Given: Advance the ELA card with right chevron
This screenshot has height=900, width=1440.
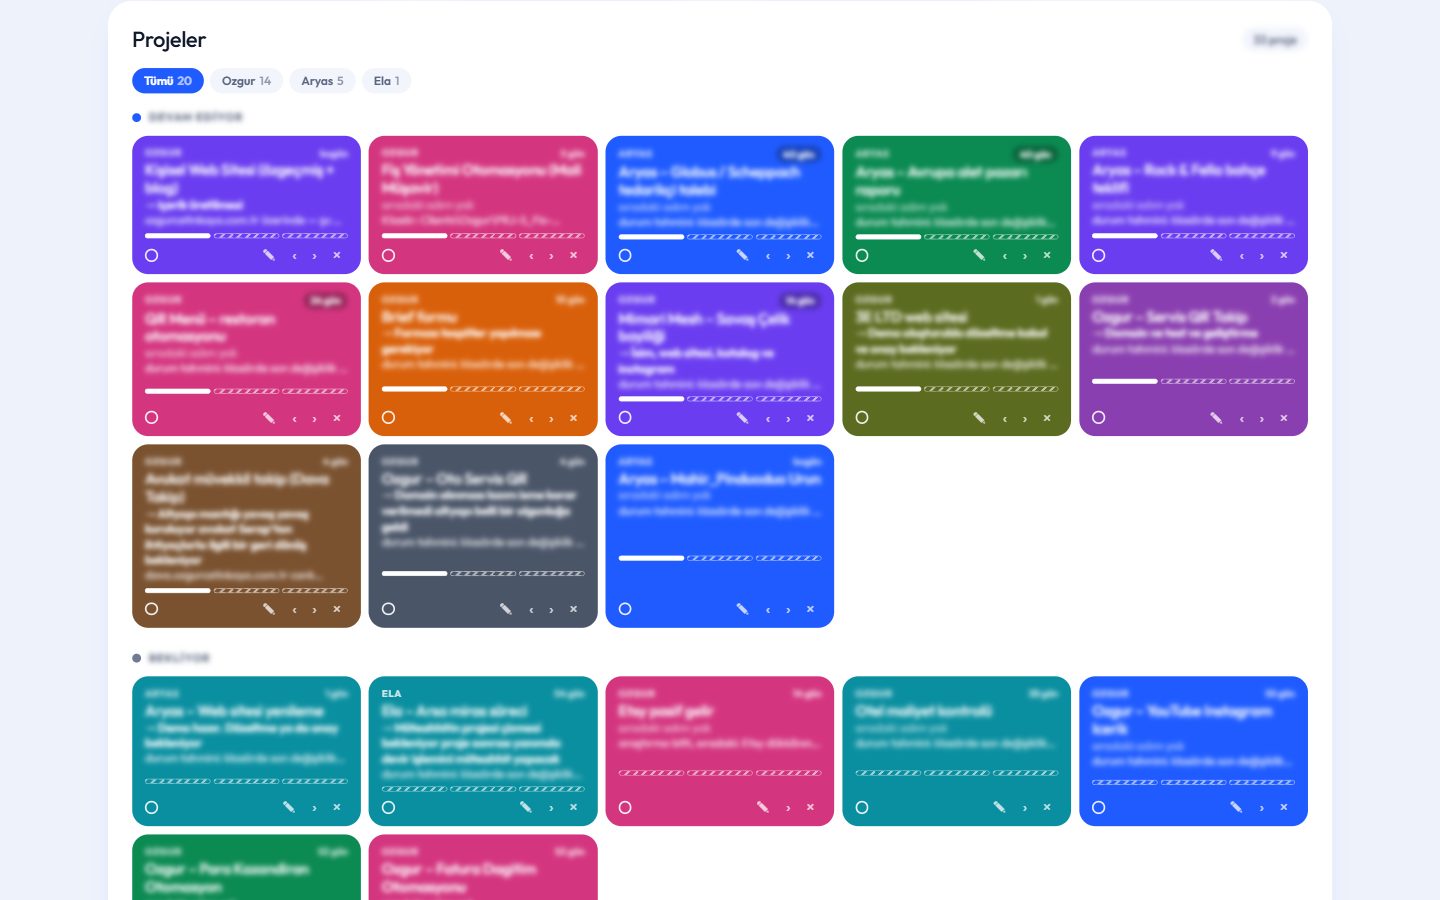Looking at the screenshot, I should pyautogui.click(x=551, y=807).
